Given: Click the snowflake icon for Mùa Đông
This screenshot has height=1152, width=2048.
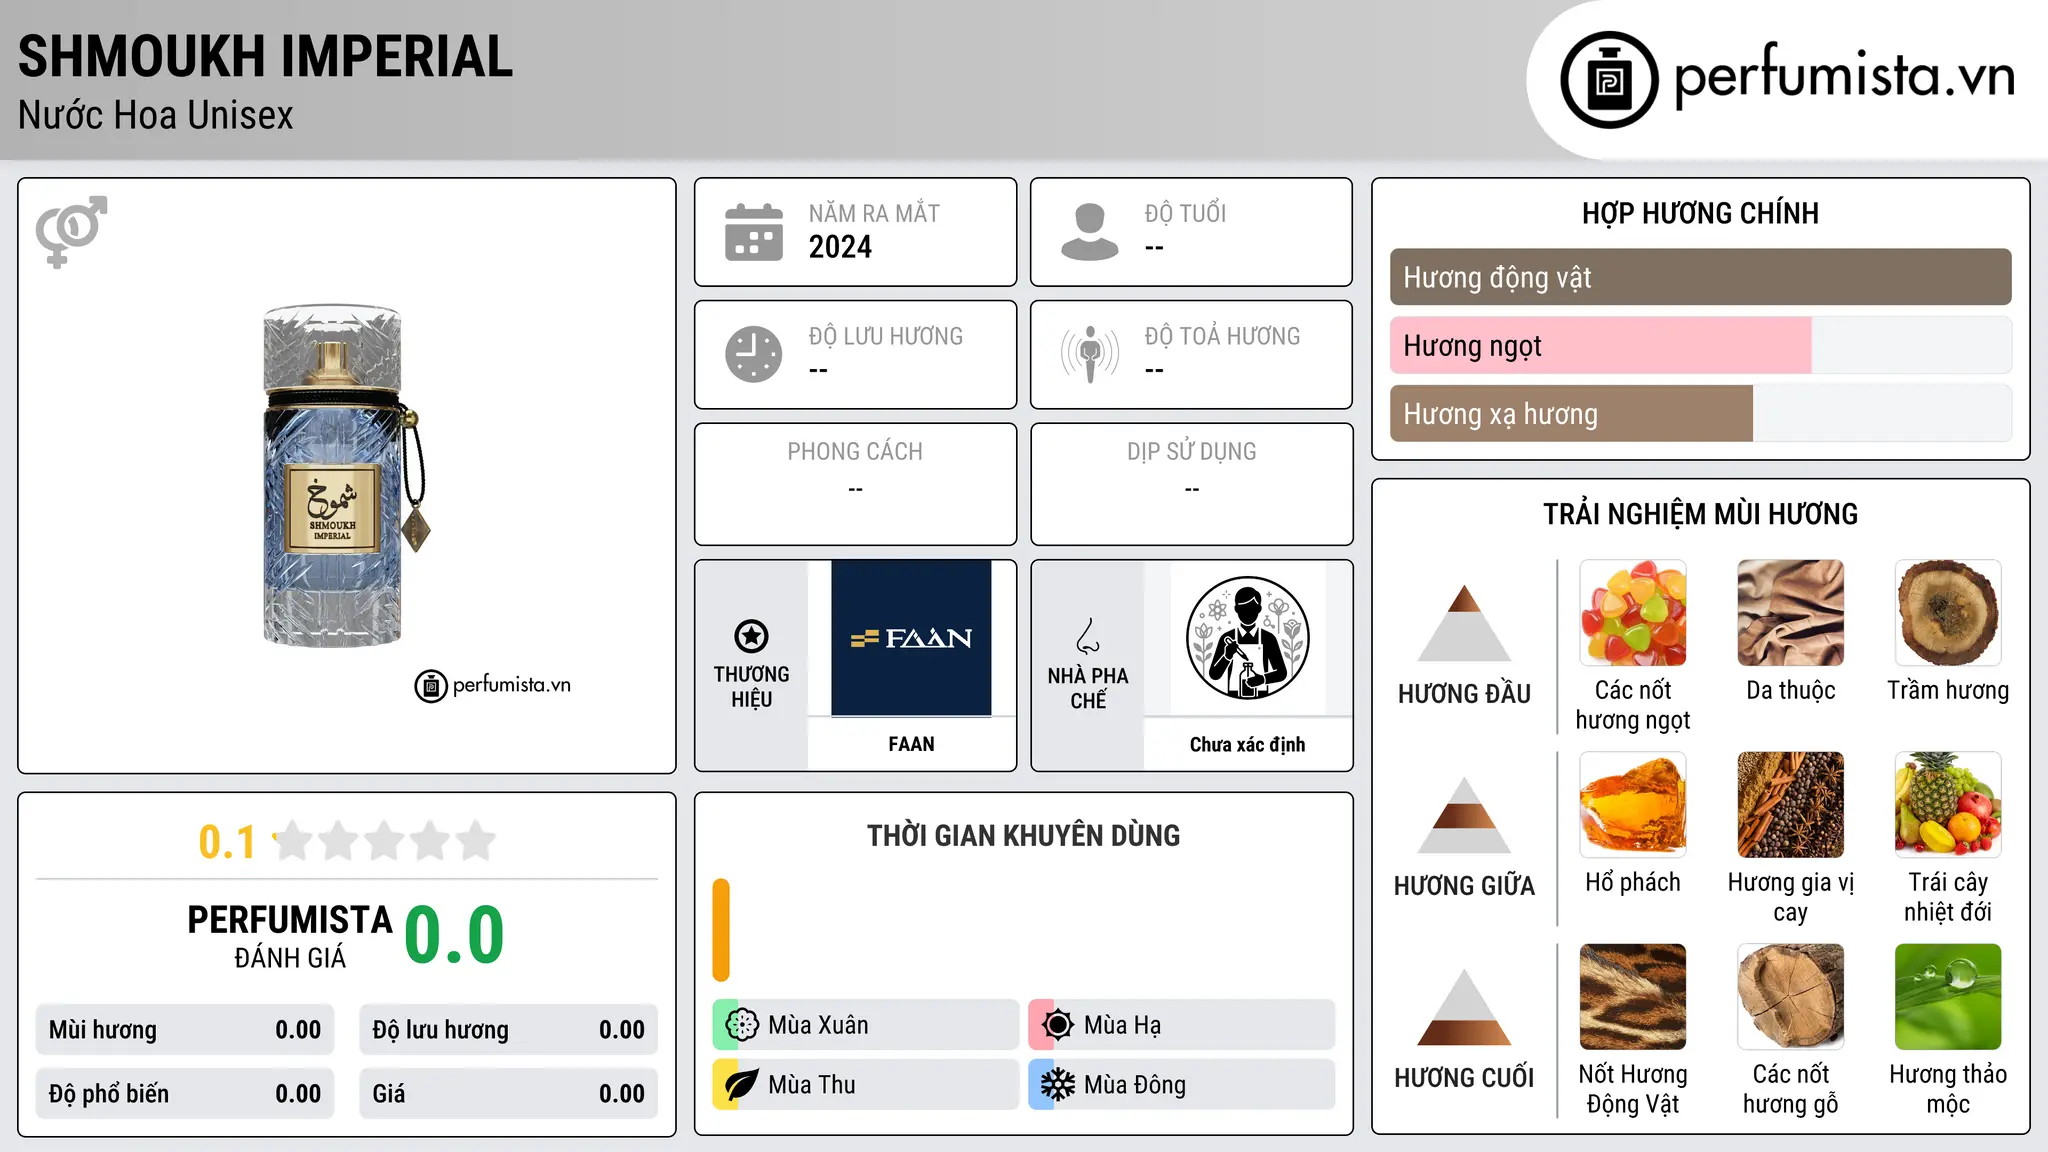Looking at the screenshot, I should click(1058, 1085).
